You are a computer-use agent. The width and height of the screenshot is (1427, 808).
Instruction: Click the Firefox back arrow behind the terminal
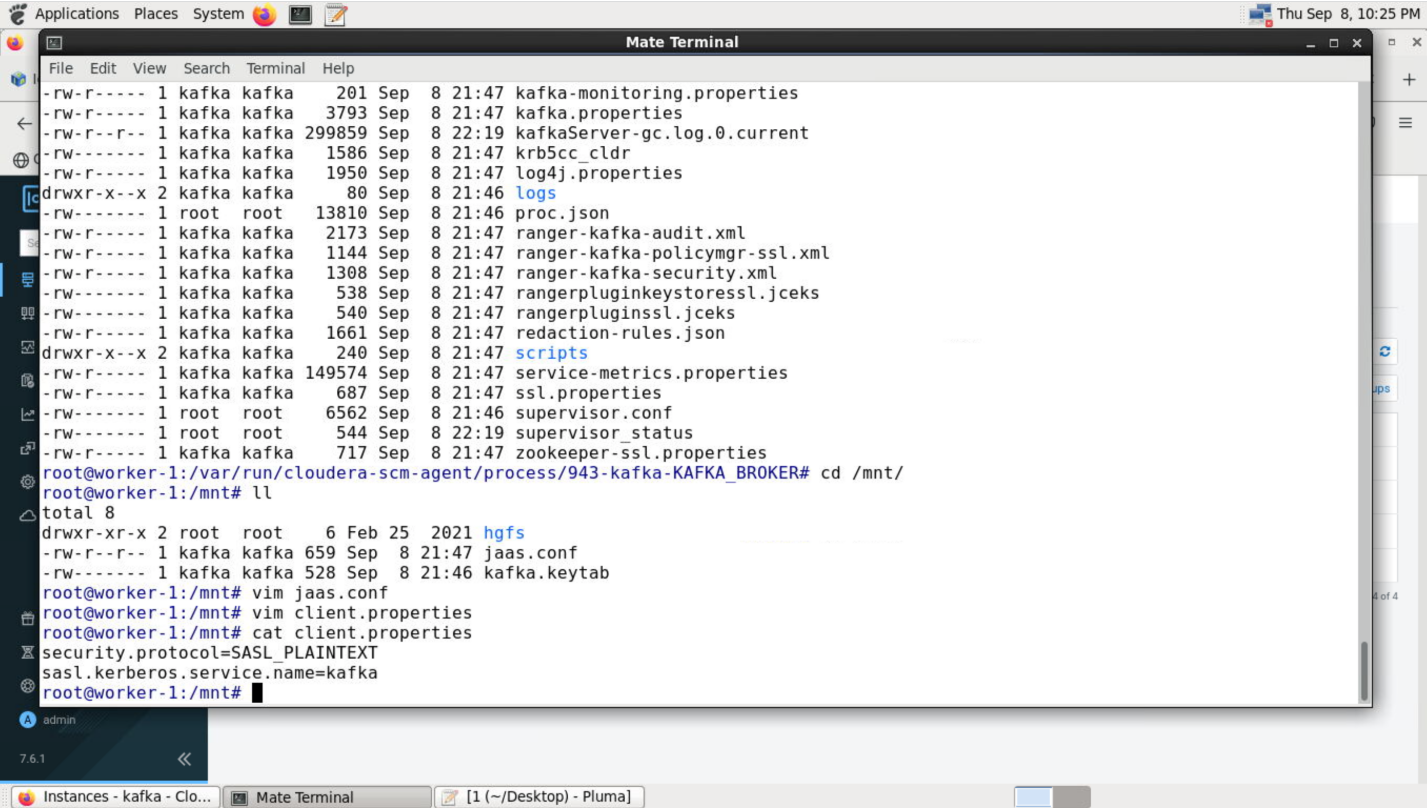pyautogui.click(x=24, y=124)
